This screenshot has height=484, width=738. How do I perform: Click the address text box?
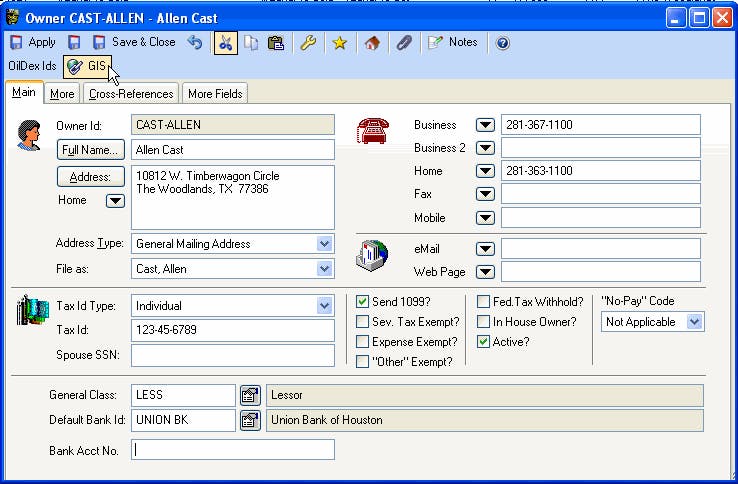pos(233,197)
